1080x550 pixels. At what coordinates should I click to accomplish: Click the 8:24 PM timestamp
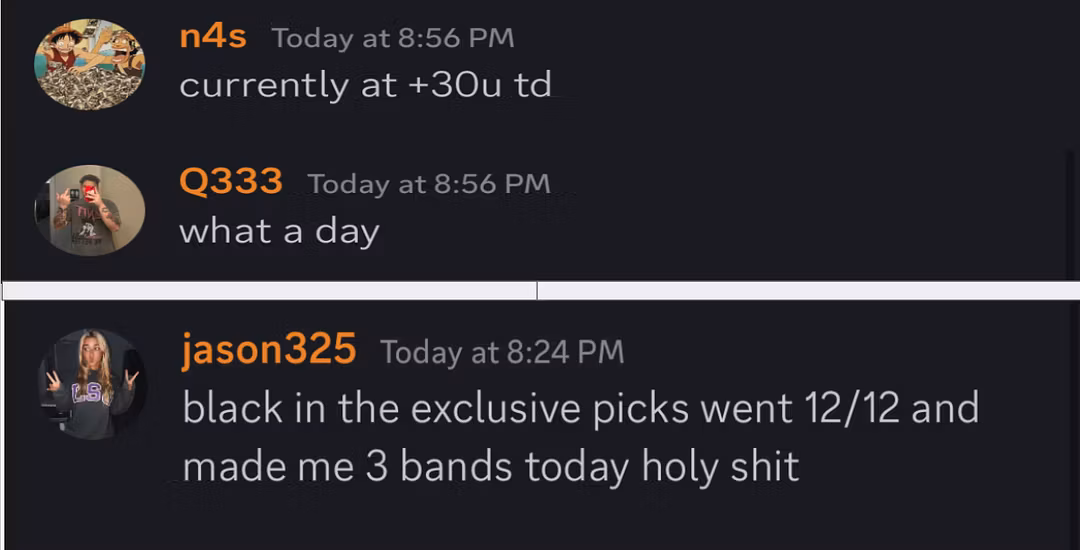pos(502,352)
